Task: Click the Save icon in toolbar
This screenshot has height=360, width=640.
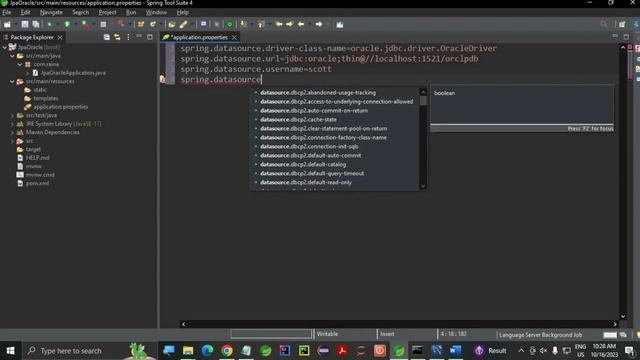Action: coord(25,24)
